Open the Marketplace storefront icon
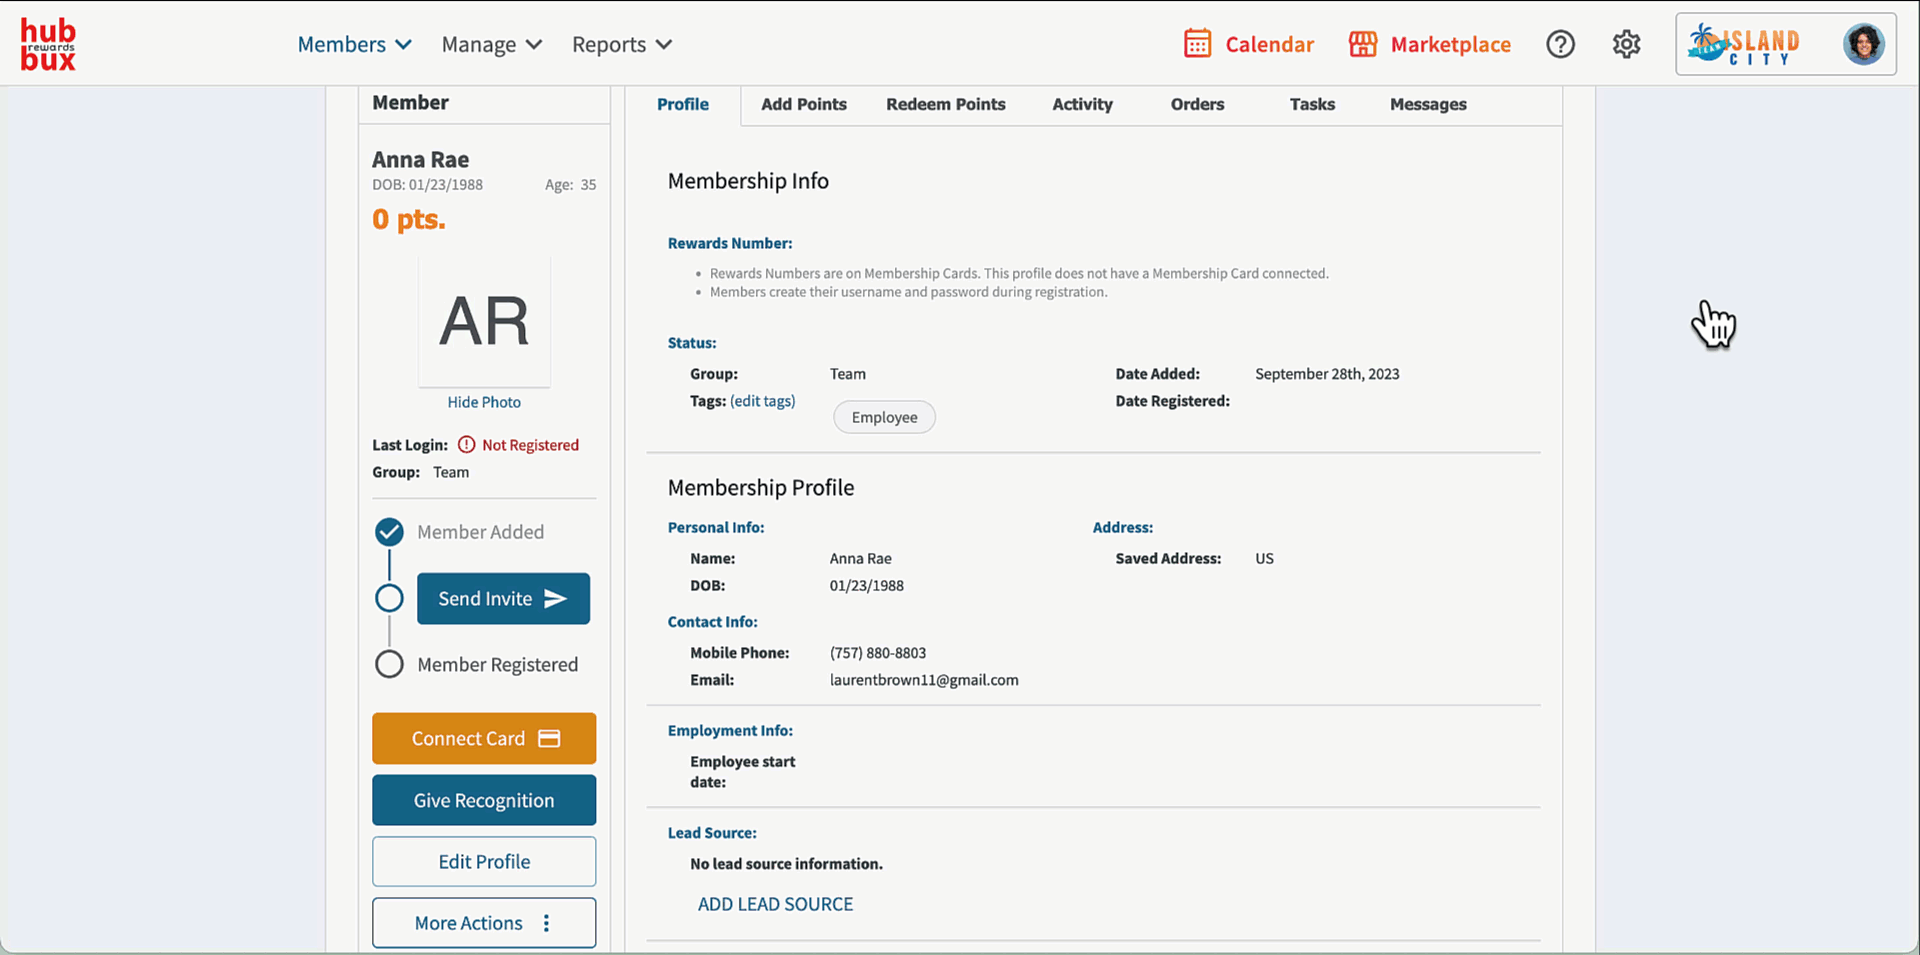The image size is (1920, 955). [1362, 44]
